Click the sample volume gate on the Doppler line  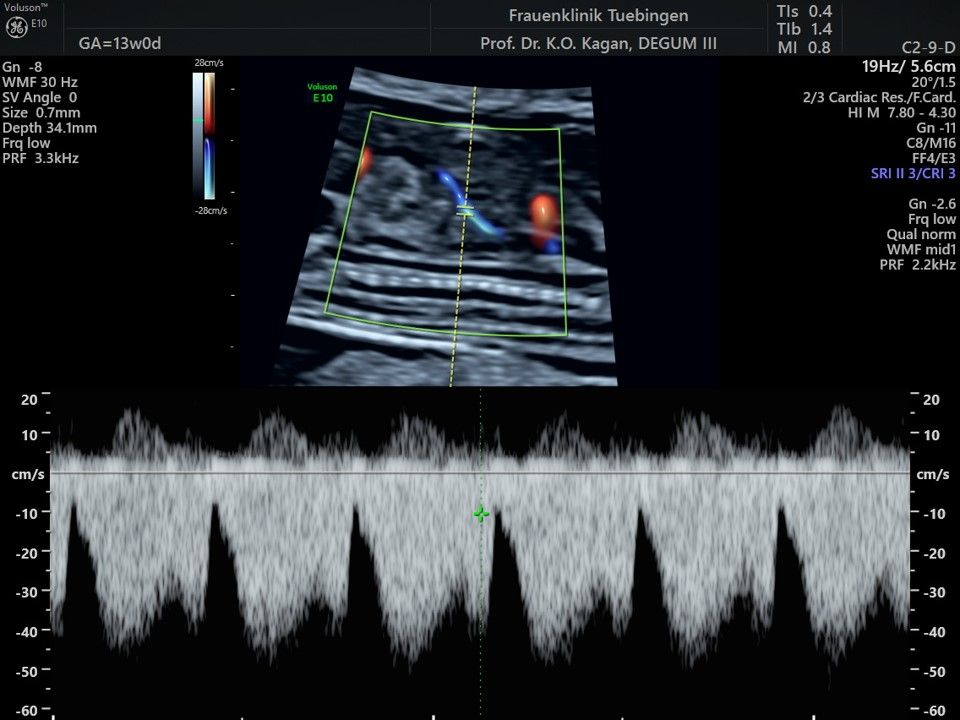[x=465, y=211]
